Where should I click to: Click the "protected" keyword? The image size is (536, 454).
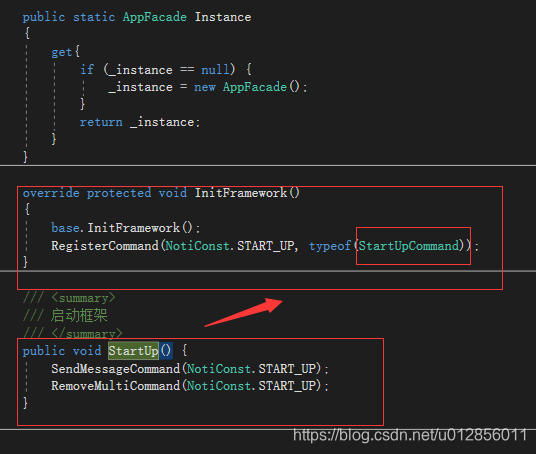point(119,193)
